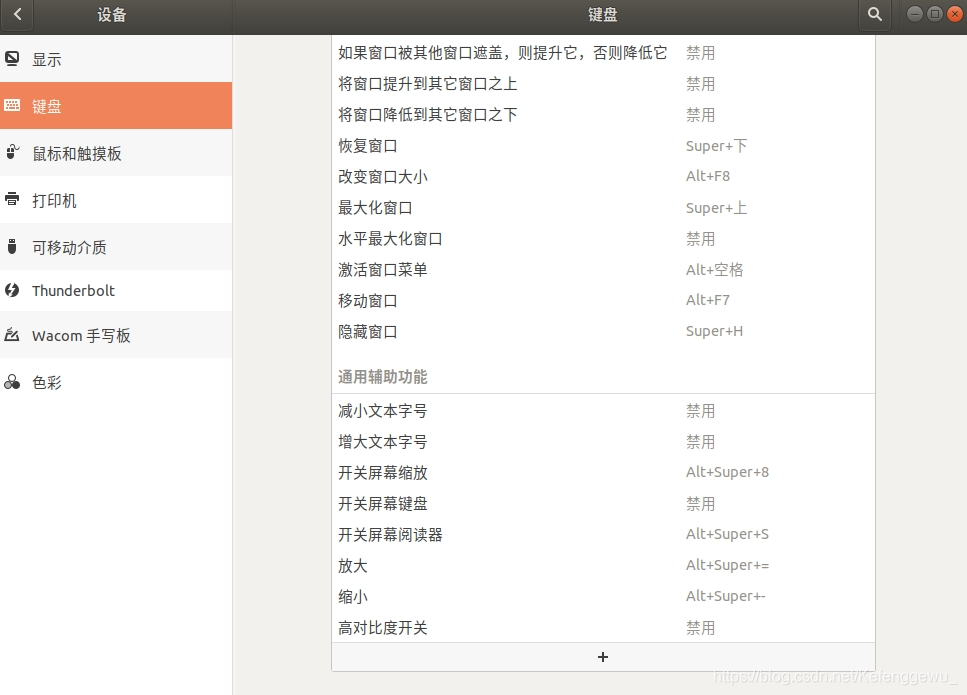Select the 开关屏幕键盘 shortcut row
The image size is (967, 695).
(x=603, y=503)
